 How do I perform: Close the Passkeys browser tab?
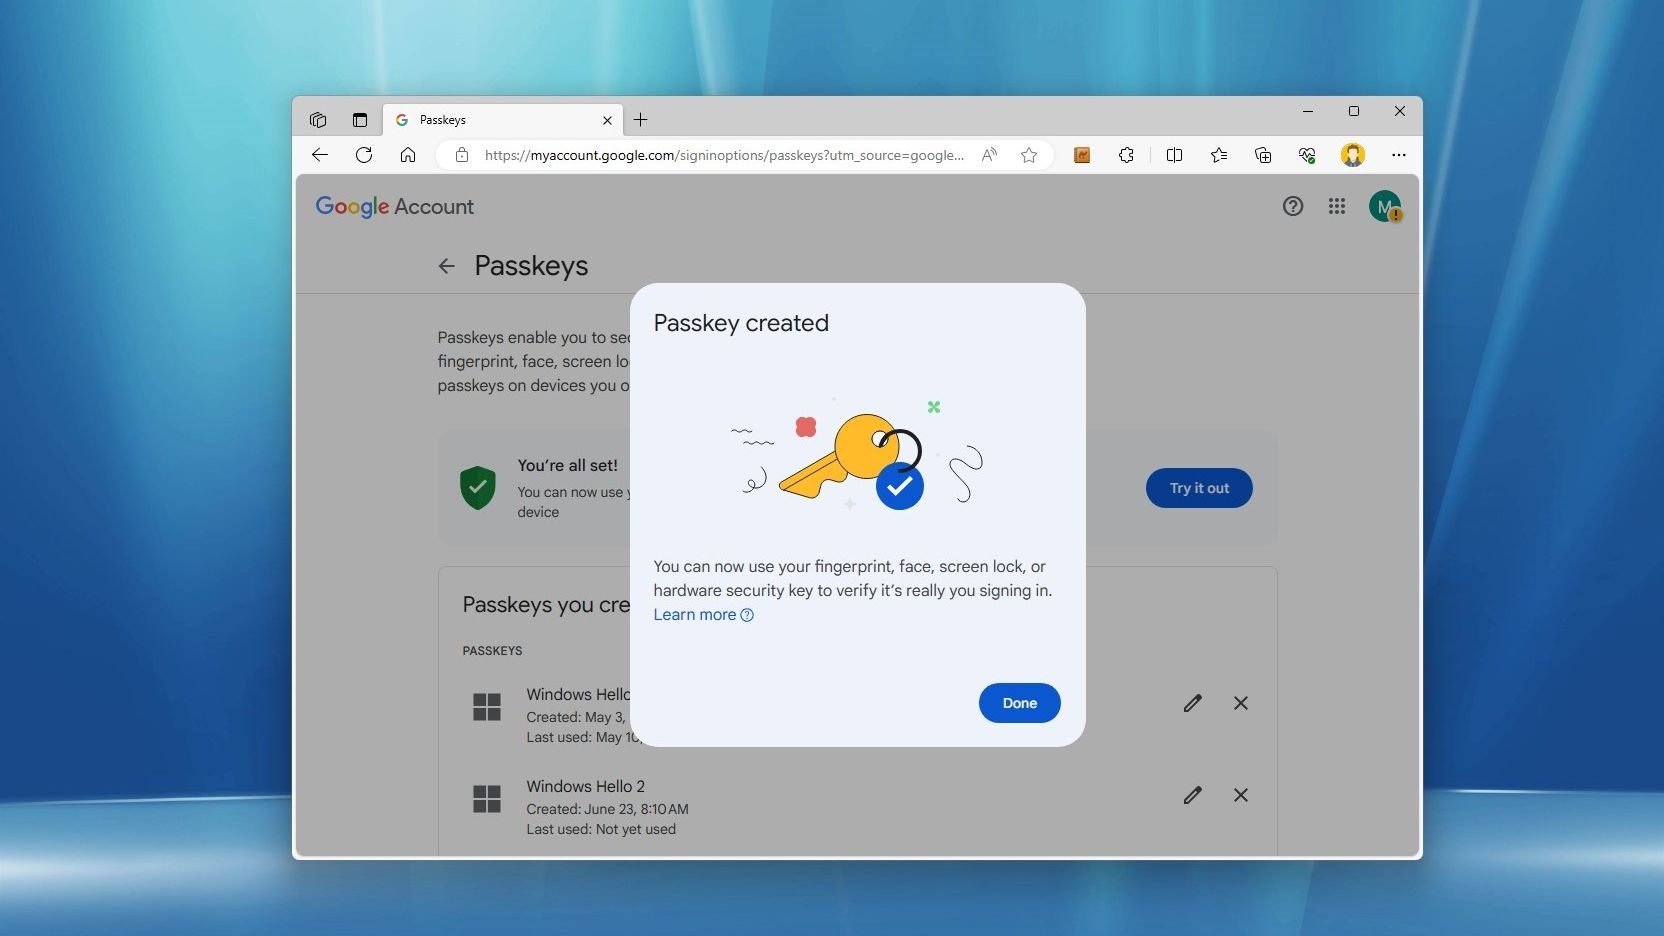click(607, 120)
